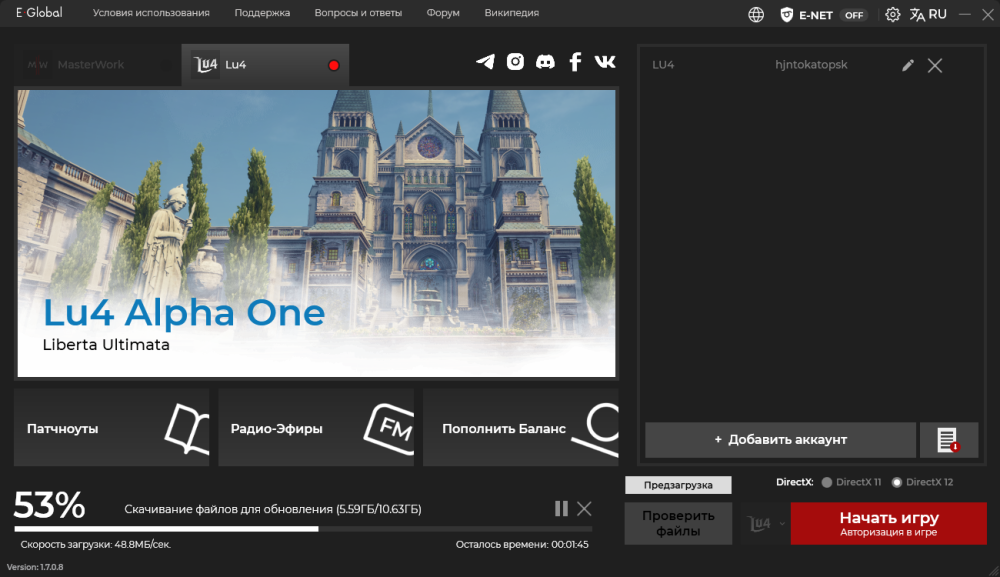Viewport: 1000px width, 577px height.
Task: Open the Discord social link icon
Action: point(545,62)
